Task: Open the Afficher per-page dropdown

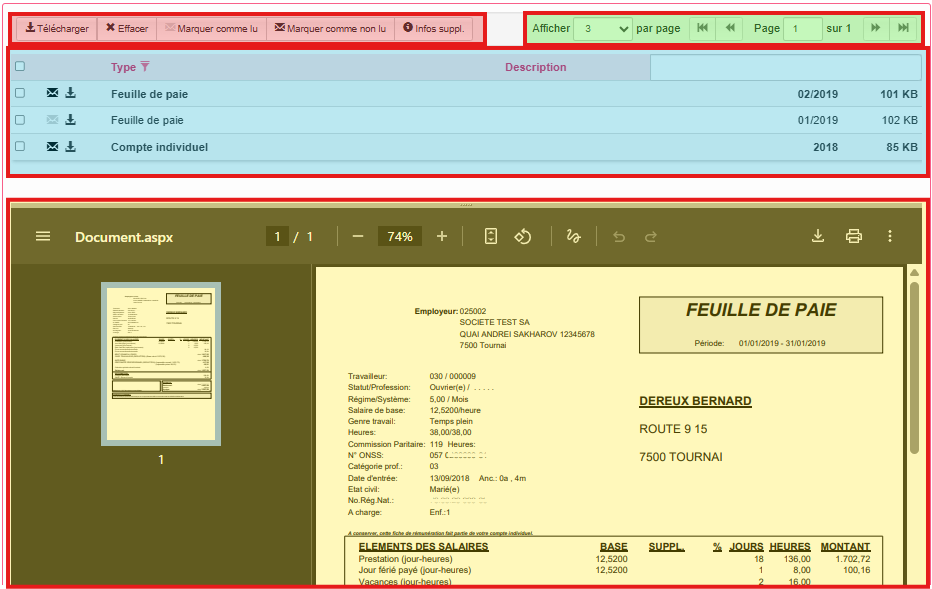Action: click(603, 28)
